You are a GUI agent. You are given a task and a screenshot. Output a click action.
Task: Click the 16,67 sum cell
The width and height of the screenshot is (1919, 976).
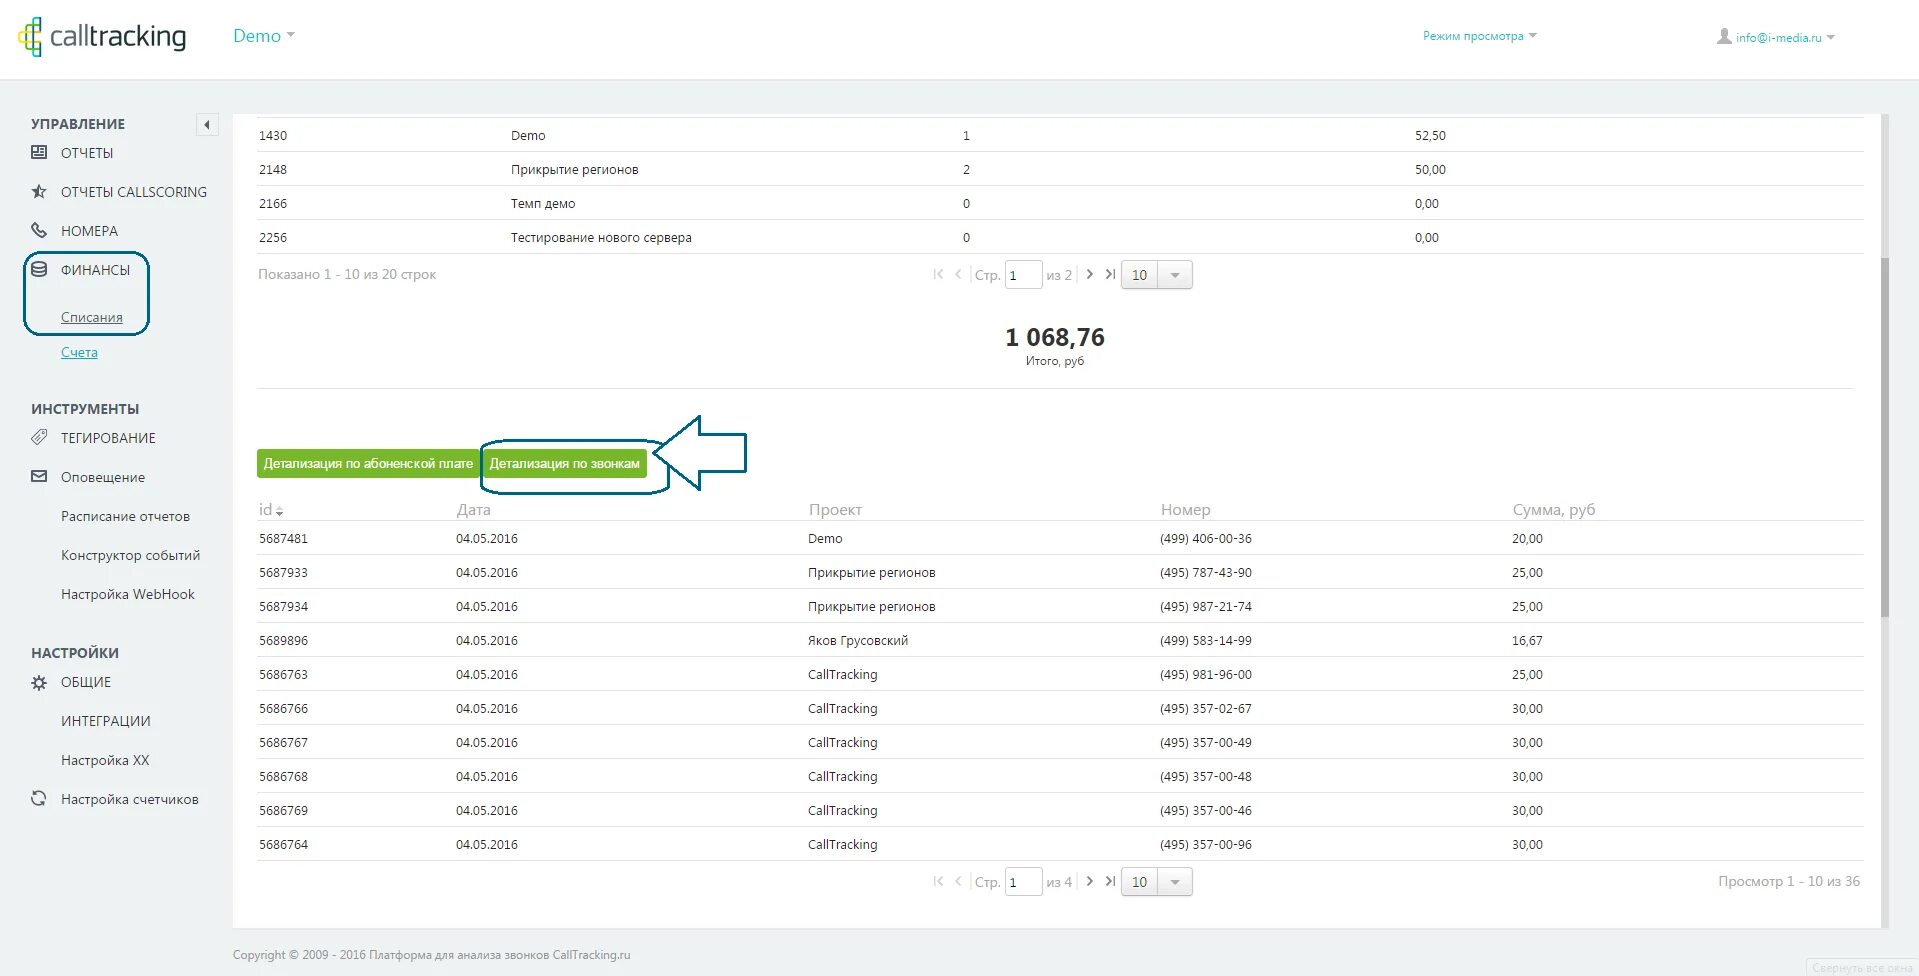coord(1527,640)
